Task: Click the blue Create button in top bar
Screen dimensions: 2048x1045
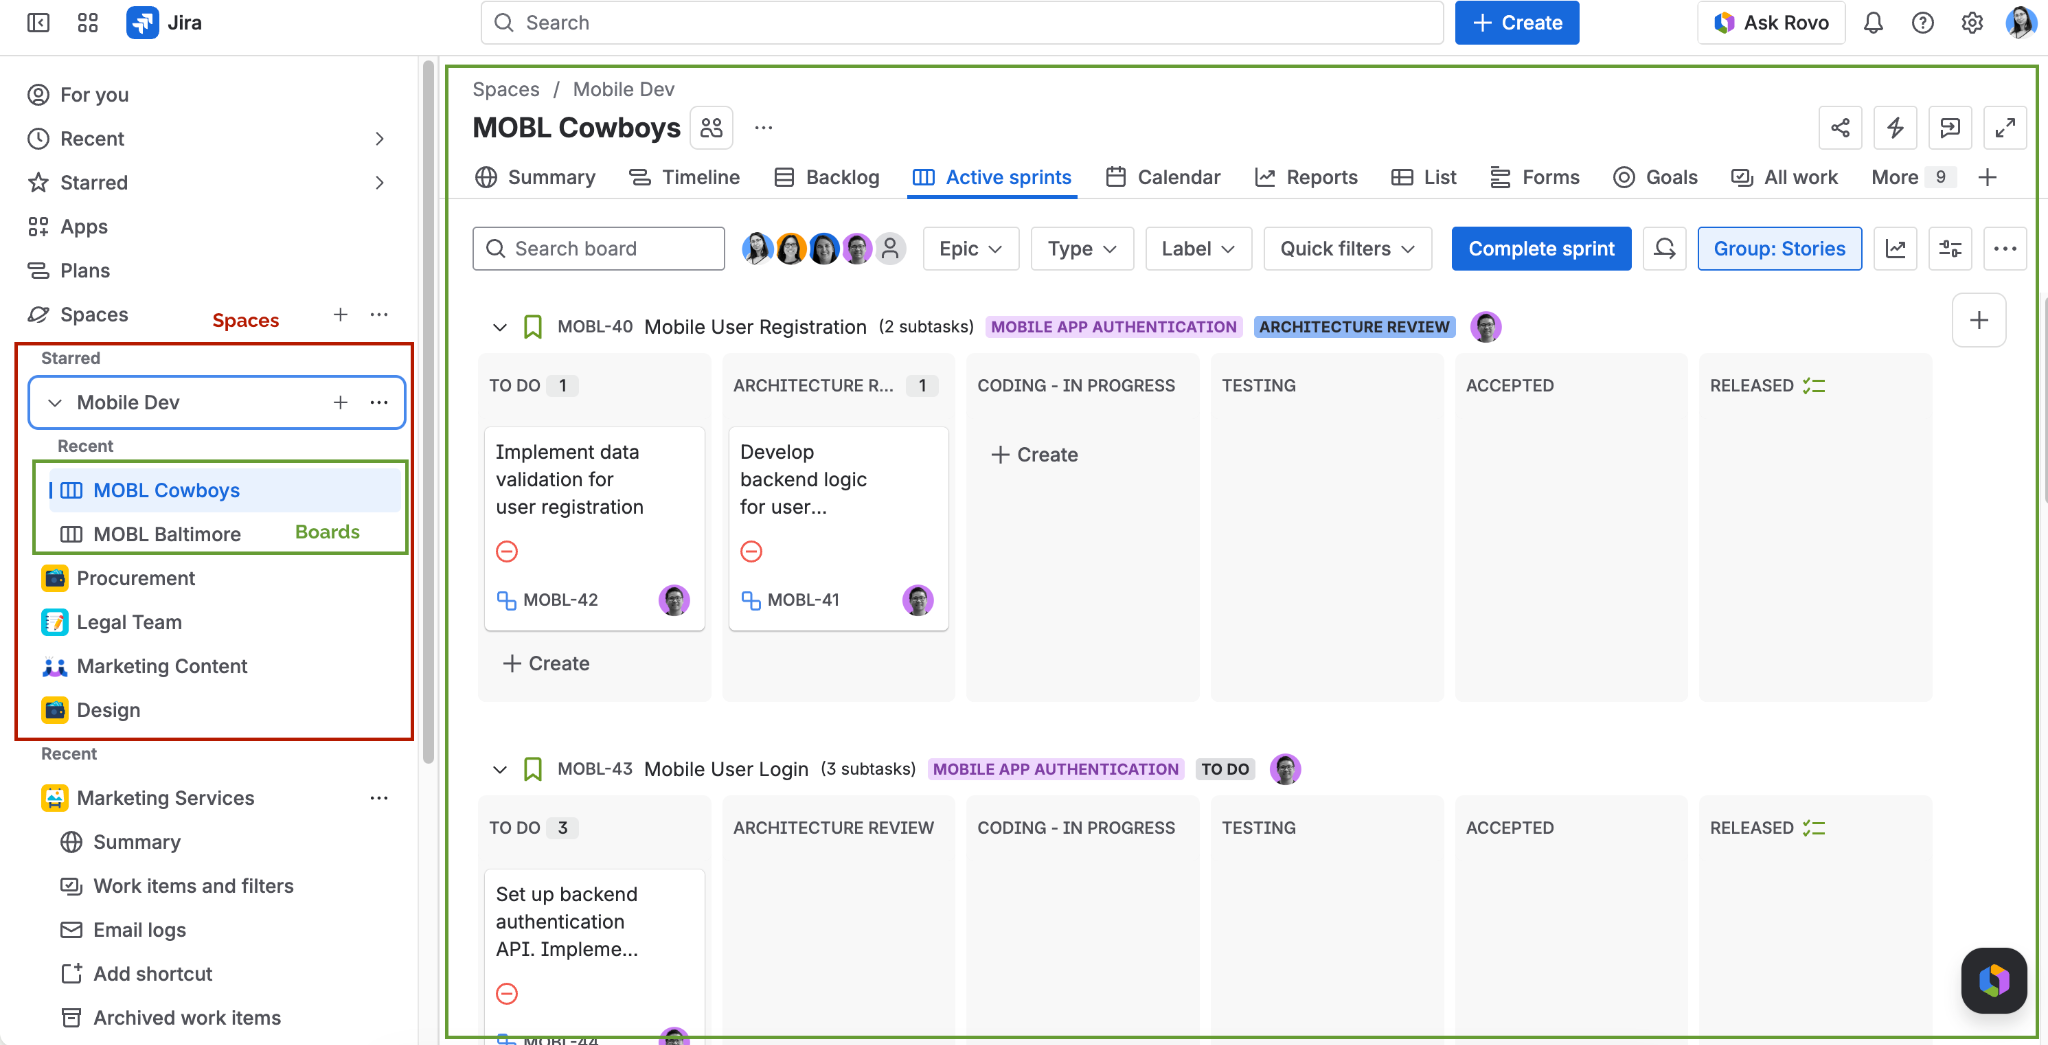Action: 1517,23
